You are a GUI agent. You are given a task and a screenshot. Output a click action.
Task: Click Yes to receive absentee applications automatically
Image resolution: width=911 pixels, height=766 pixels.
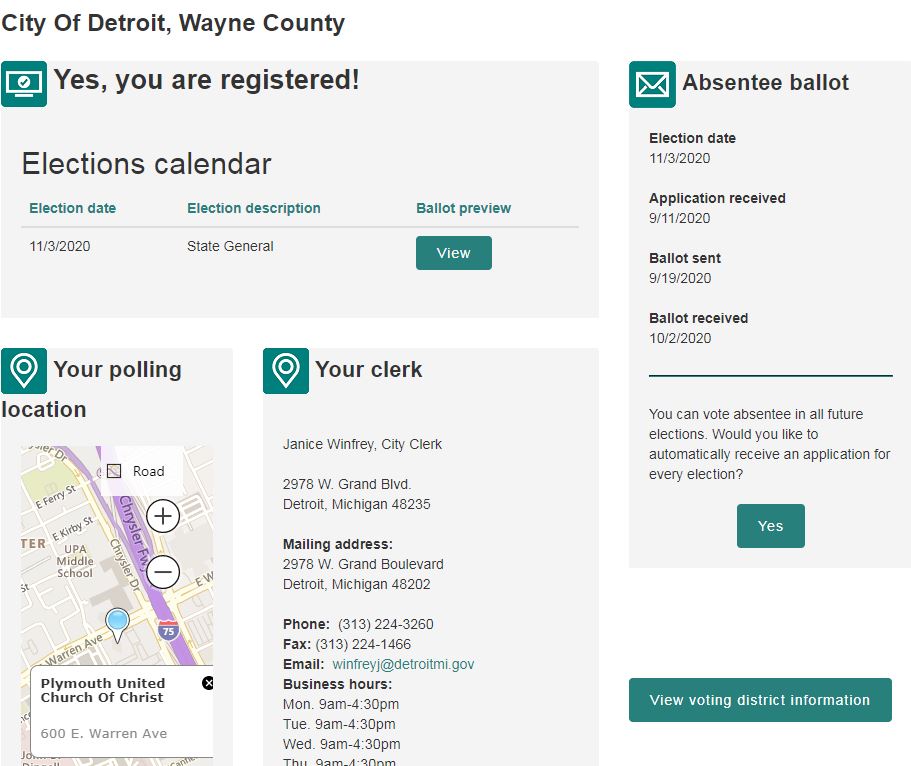[770, 526]
